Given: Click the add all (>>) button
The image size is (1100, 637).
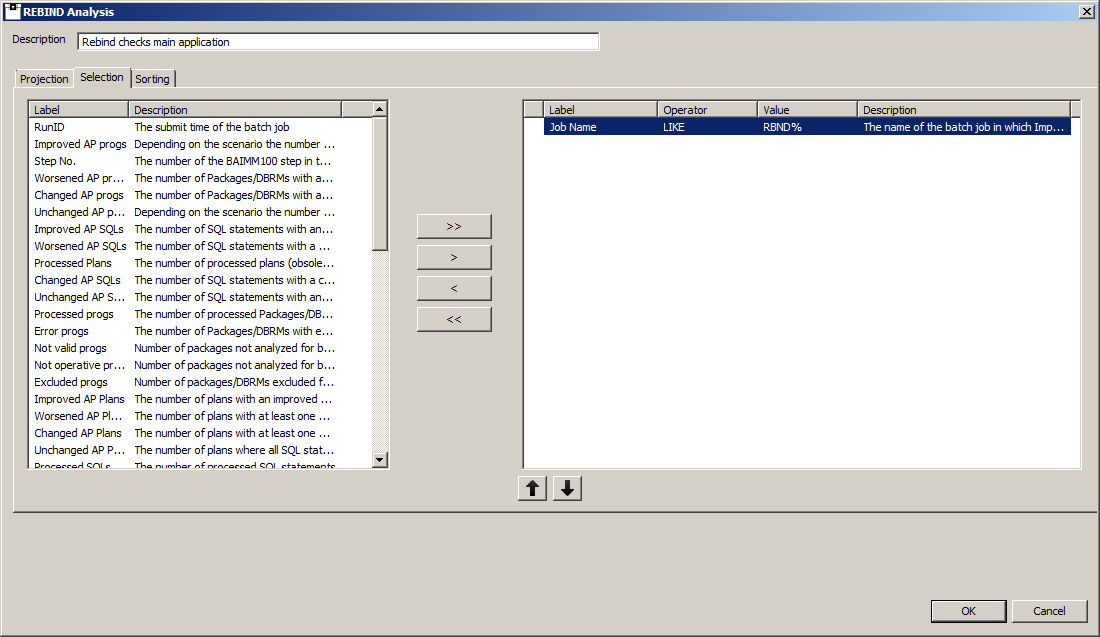Looking at the screenshot, I should (x=454, y=226).
